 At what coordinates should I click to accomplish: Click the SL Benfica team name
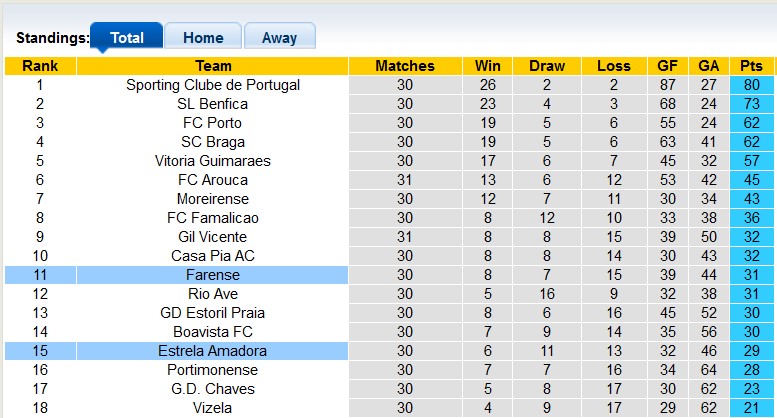point(213,104)
